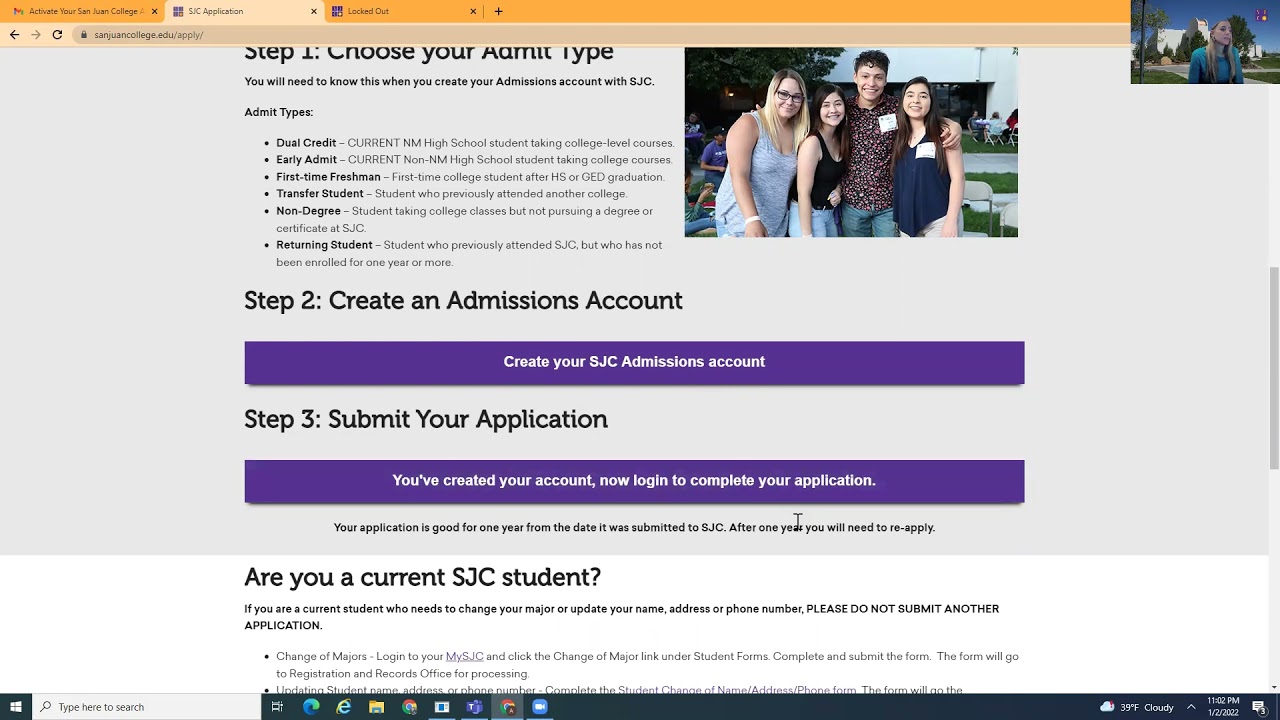The width and height of the screenshot is (1280, 720).
Task: Go back with the browser back arrow
Action: (14, 34)
